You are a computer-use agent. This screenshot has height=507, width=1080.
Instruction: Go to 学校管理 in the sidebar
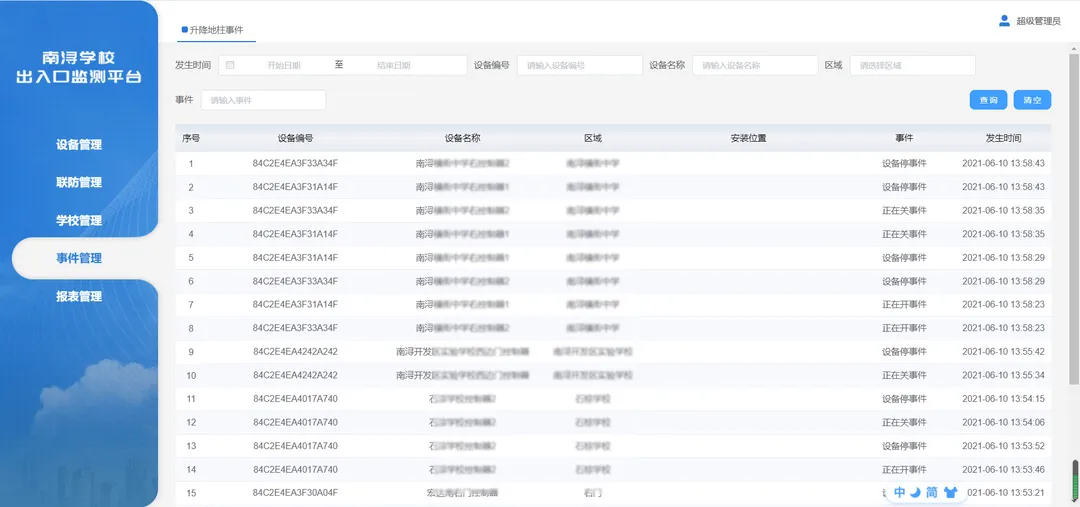[79, 221]
